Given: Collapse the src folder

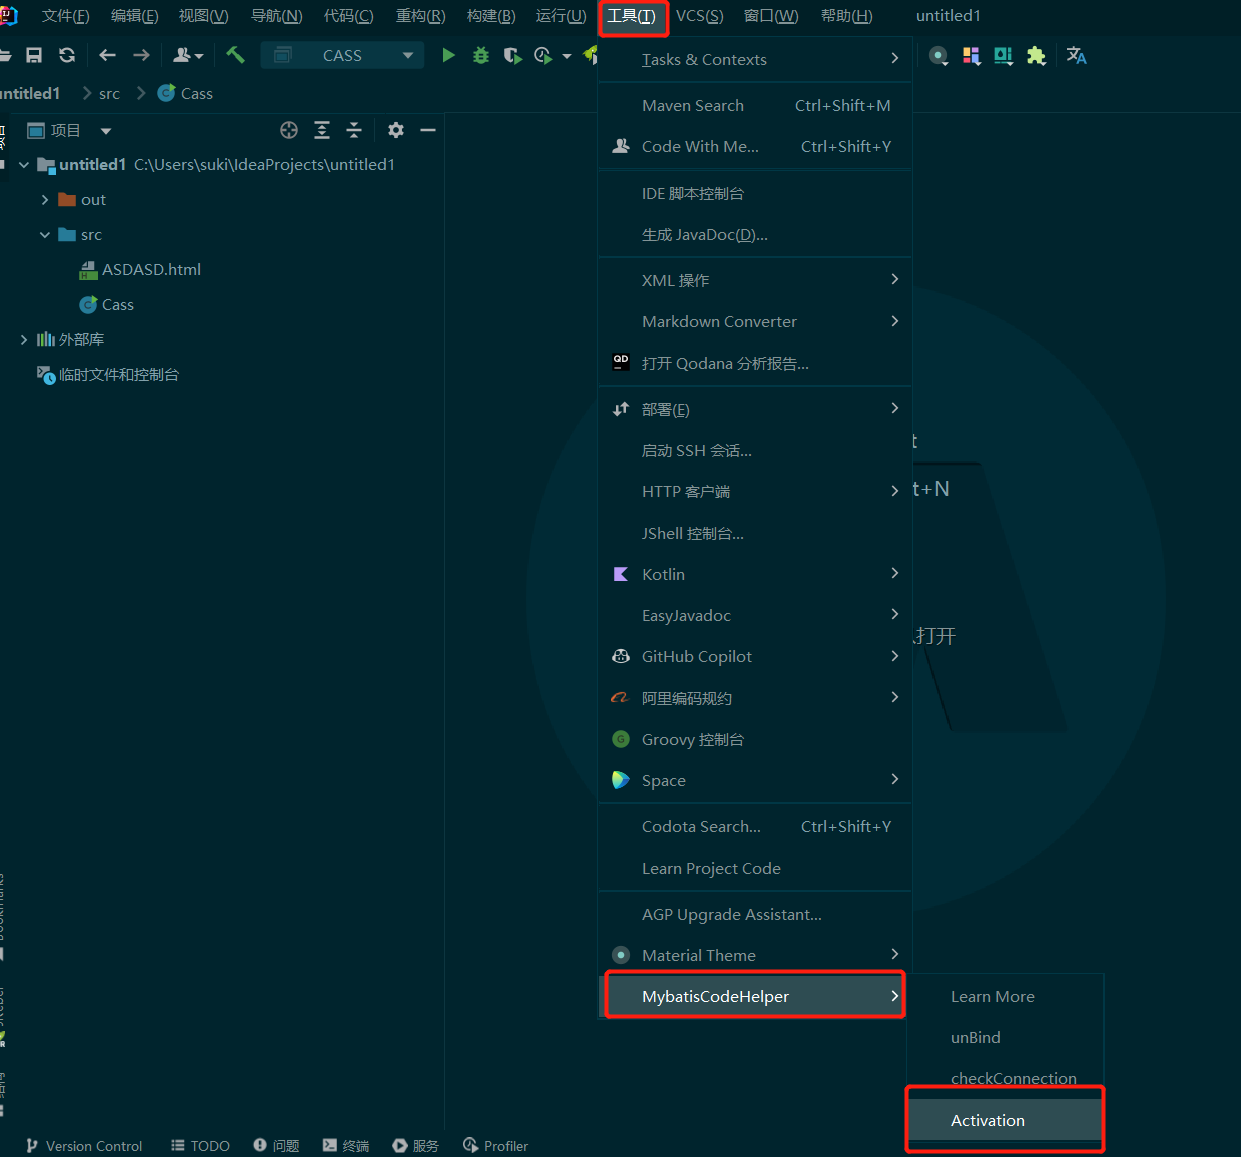Looking at the screenshot, I should pyautogui.click(x=45, y=235).
